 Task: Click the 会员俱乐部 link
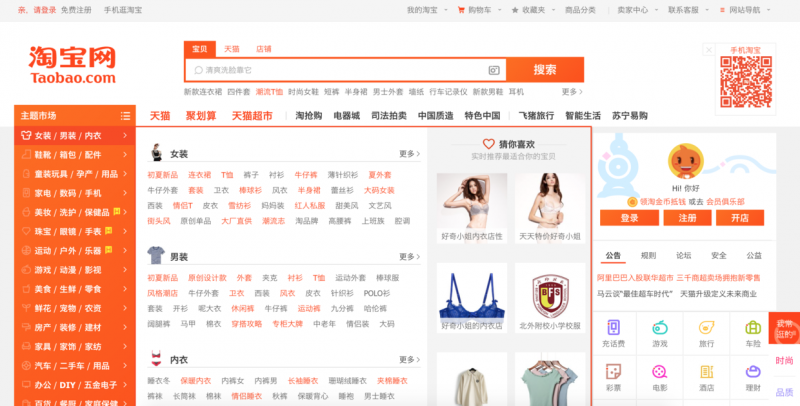tap(725, 202)
